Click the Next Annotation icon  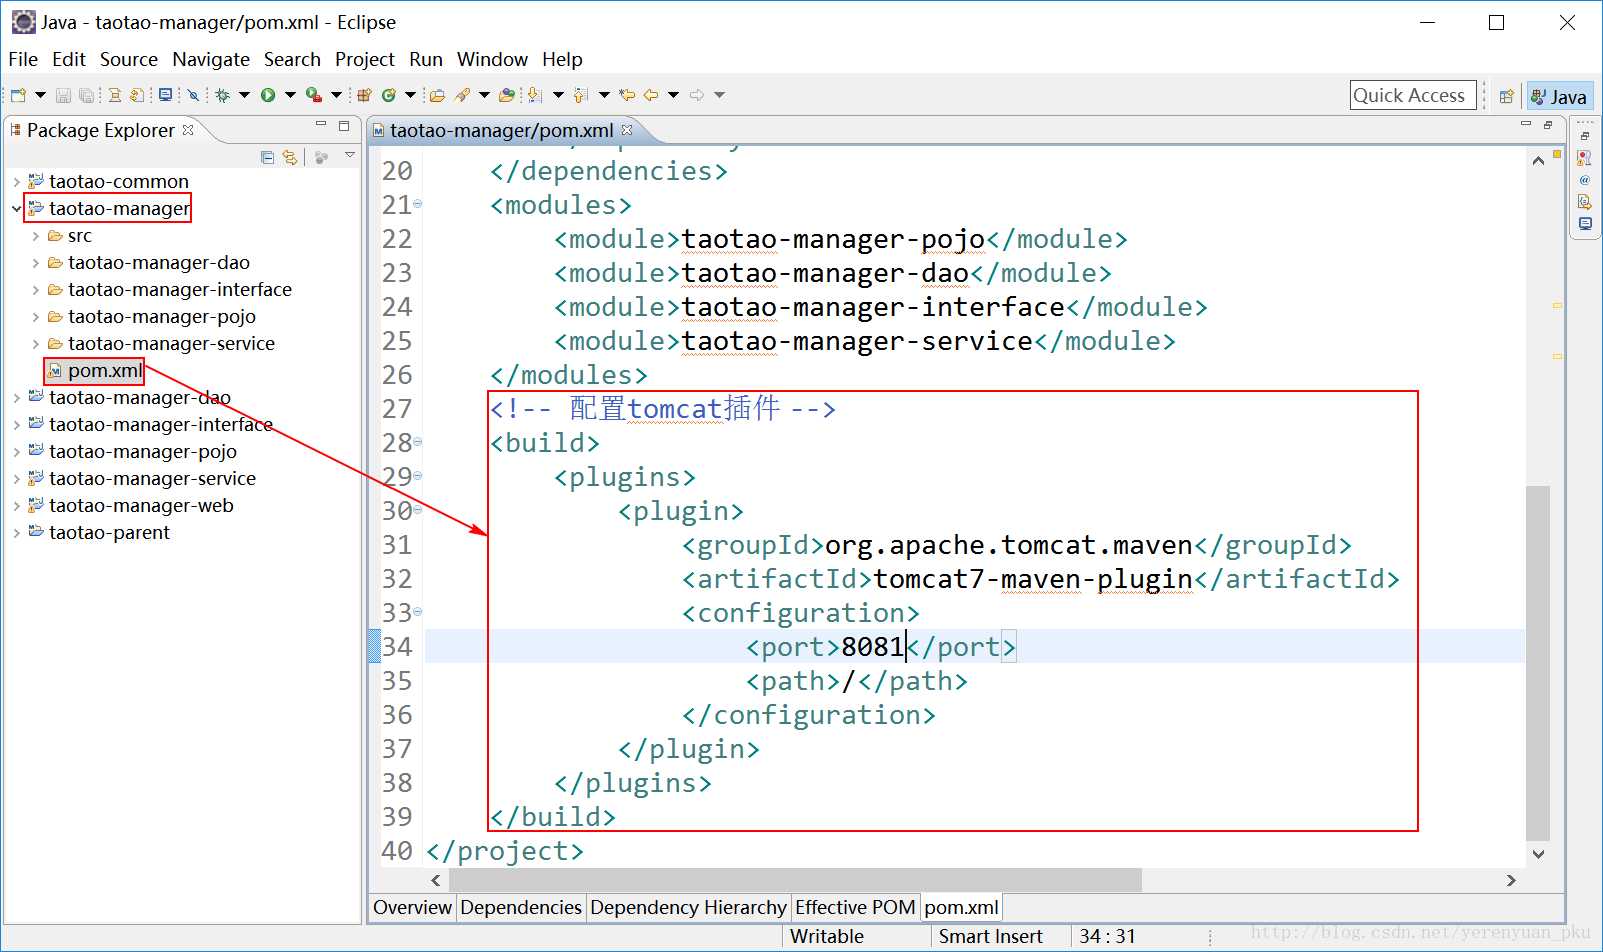pos(535,95)
